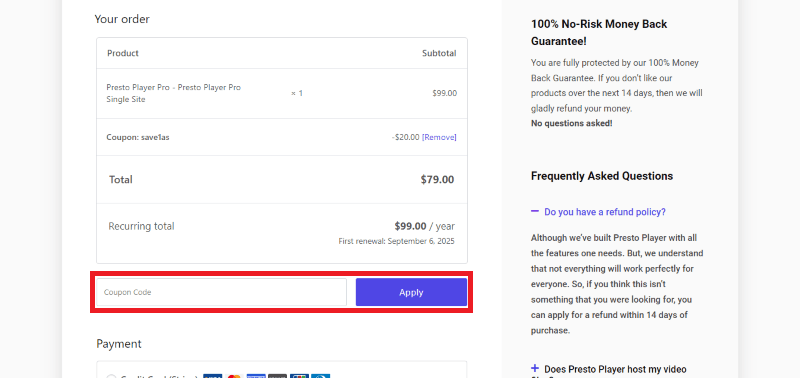
Task: Click the Diners Club card logo
Action: point(320,376)
